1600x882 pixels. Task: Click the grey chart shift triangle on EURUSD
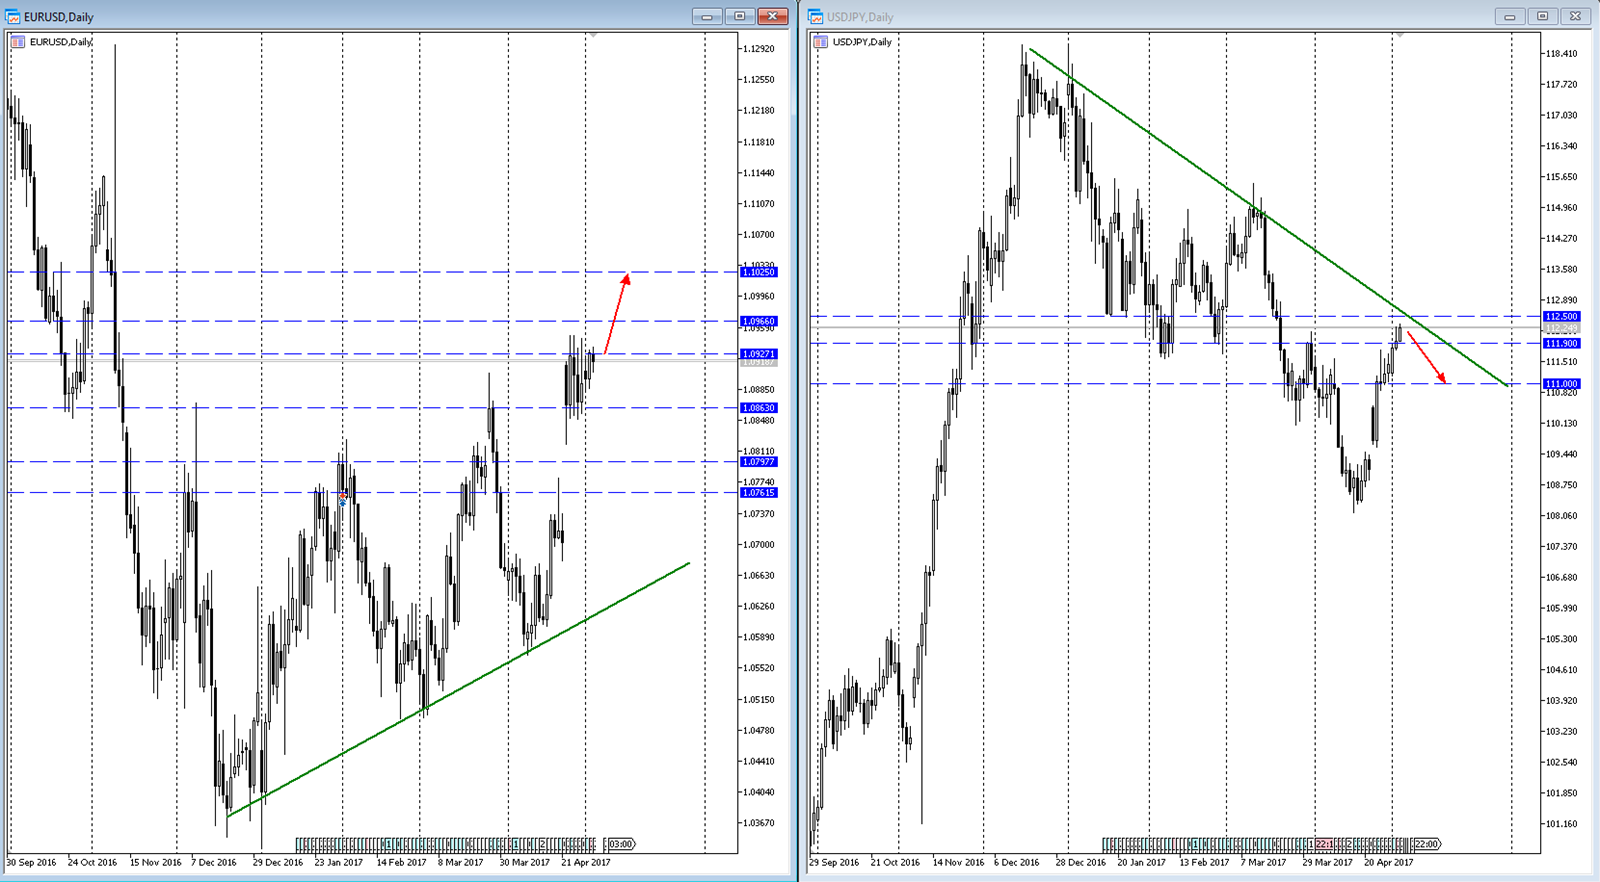[593, 36]
